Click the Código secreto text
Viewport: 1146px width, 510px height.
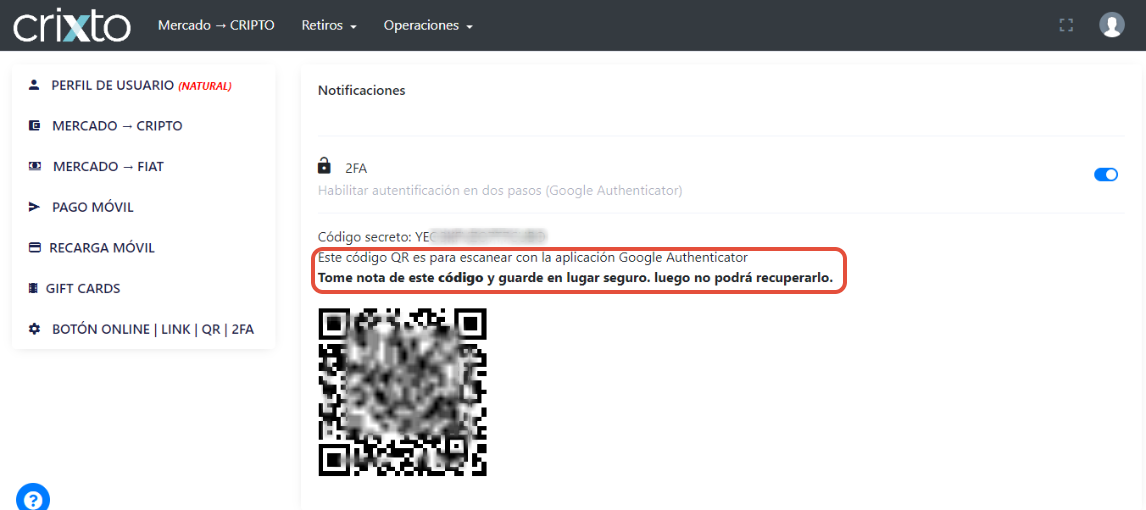pyautogui.click(x=433, y=237)
